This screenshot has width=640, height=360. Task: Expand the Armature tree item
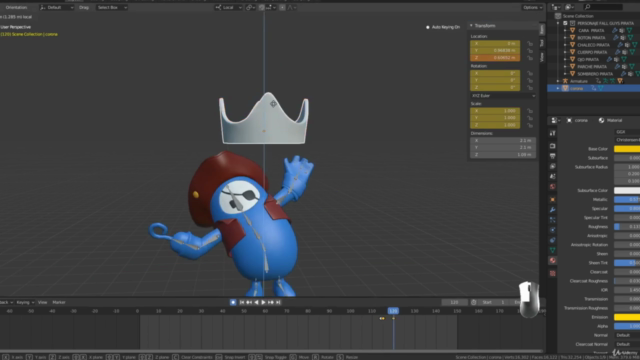pos(558,81)
